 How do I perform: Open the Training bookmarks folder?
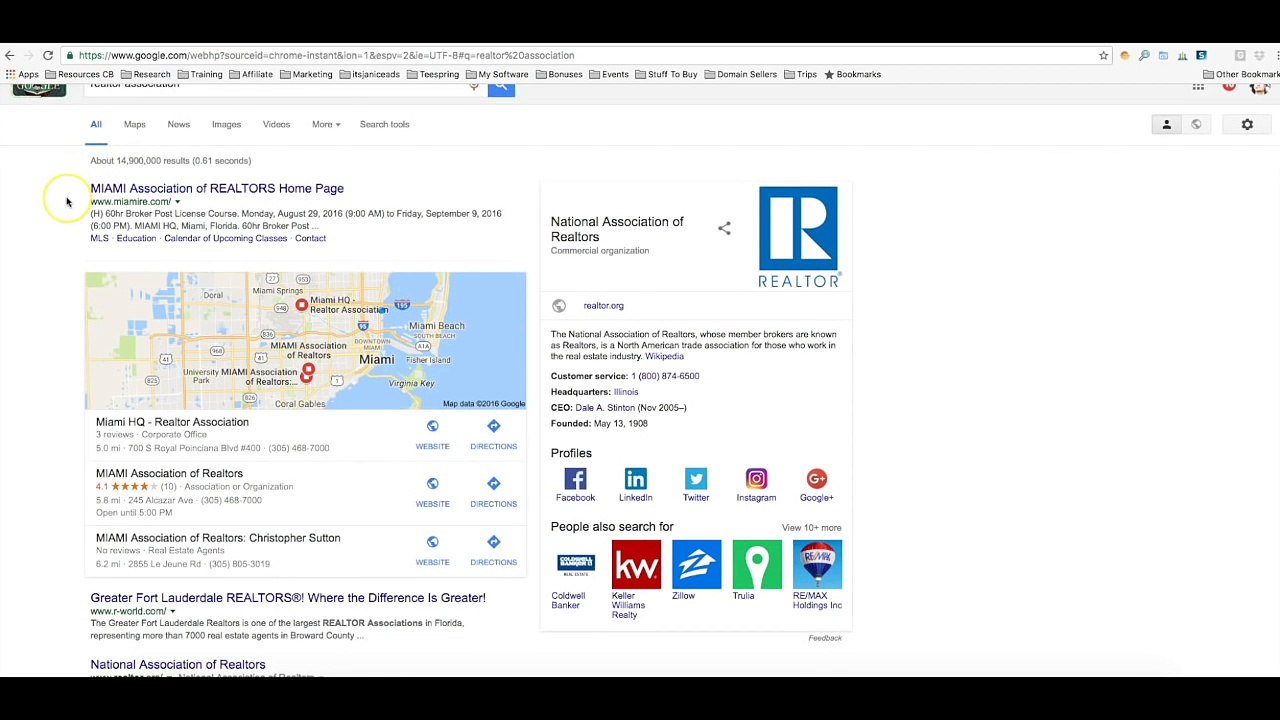point(200,75)
